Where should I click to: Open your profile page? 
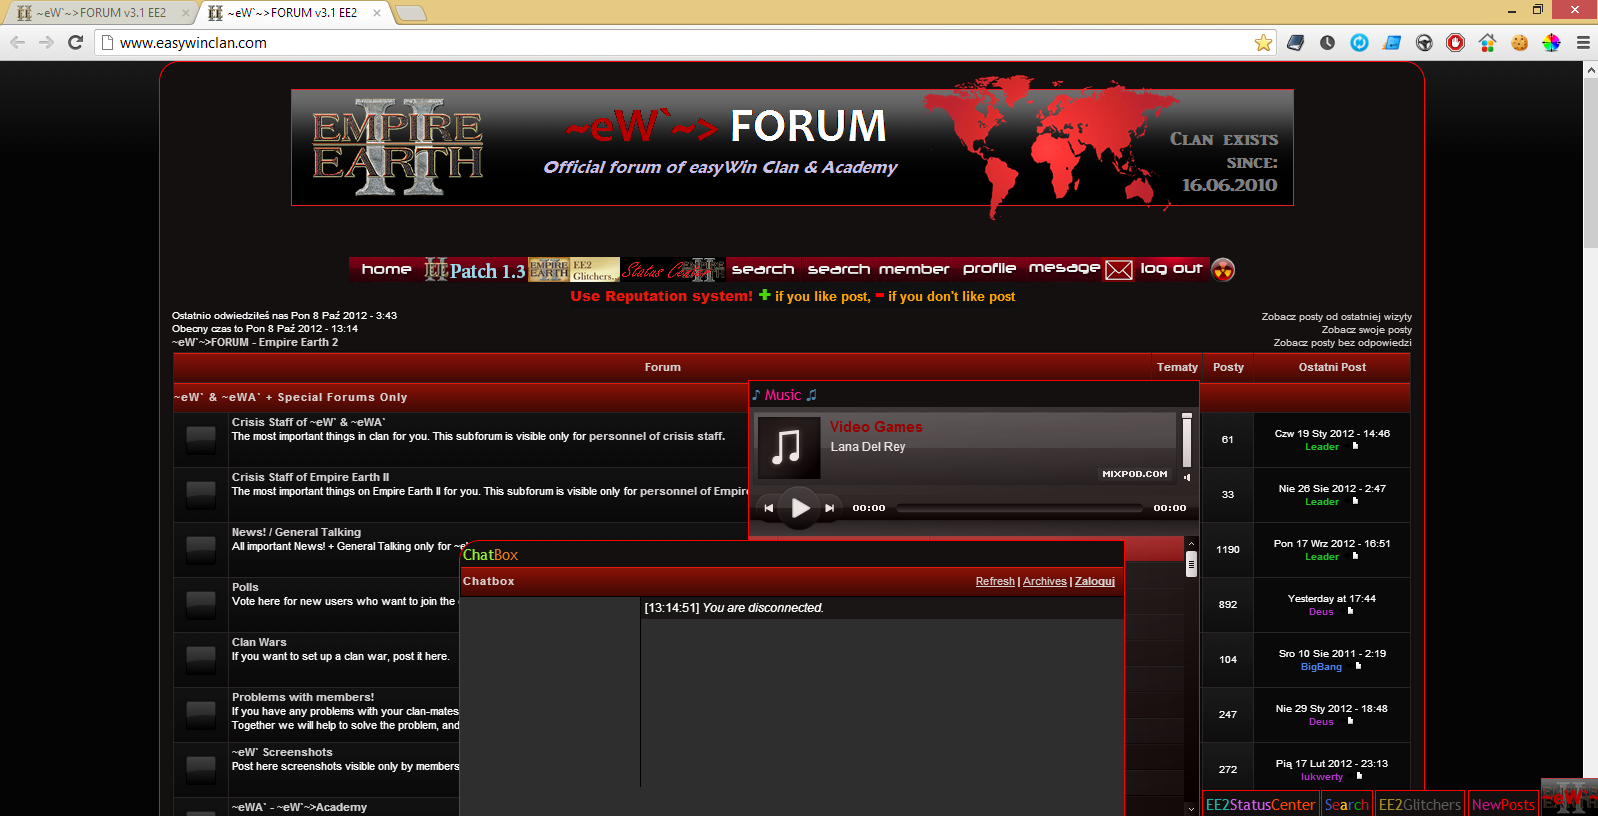(x=989, y=269)
